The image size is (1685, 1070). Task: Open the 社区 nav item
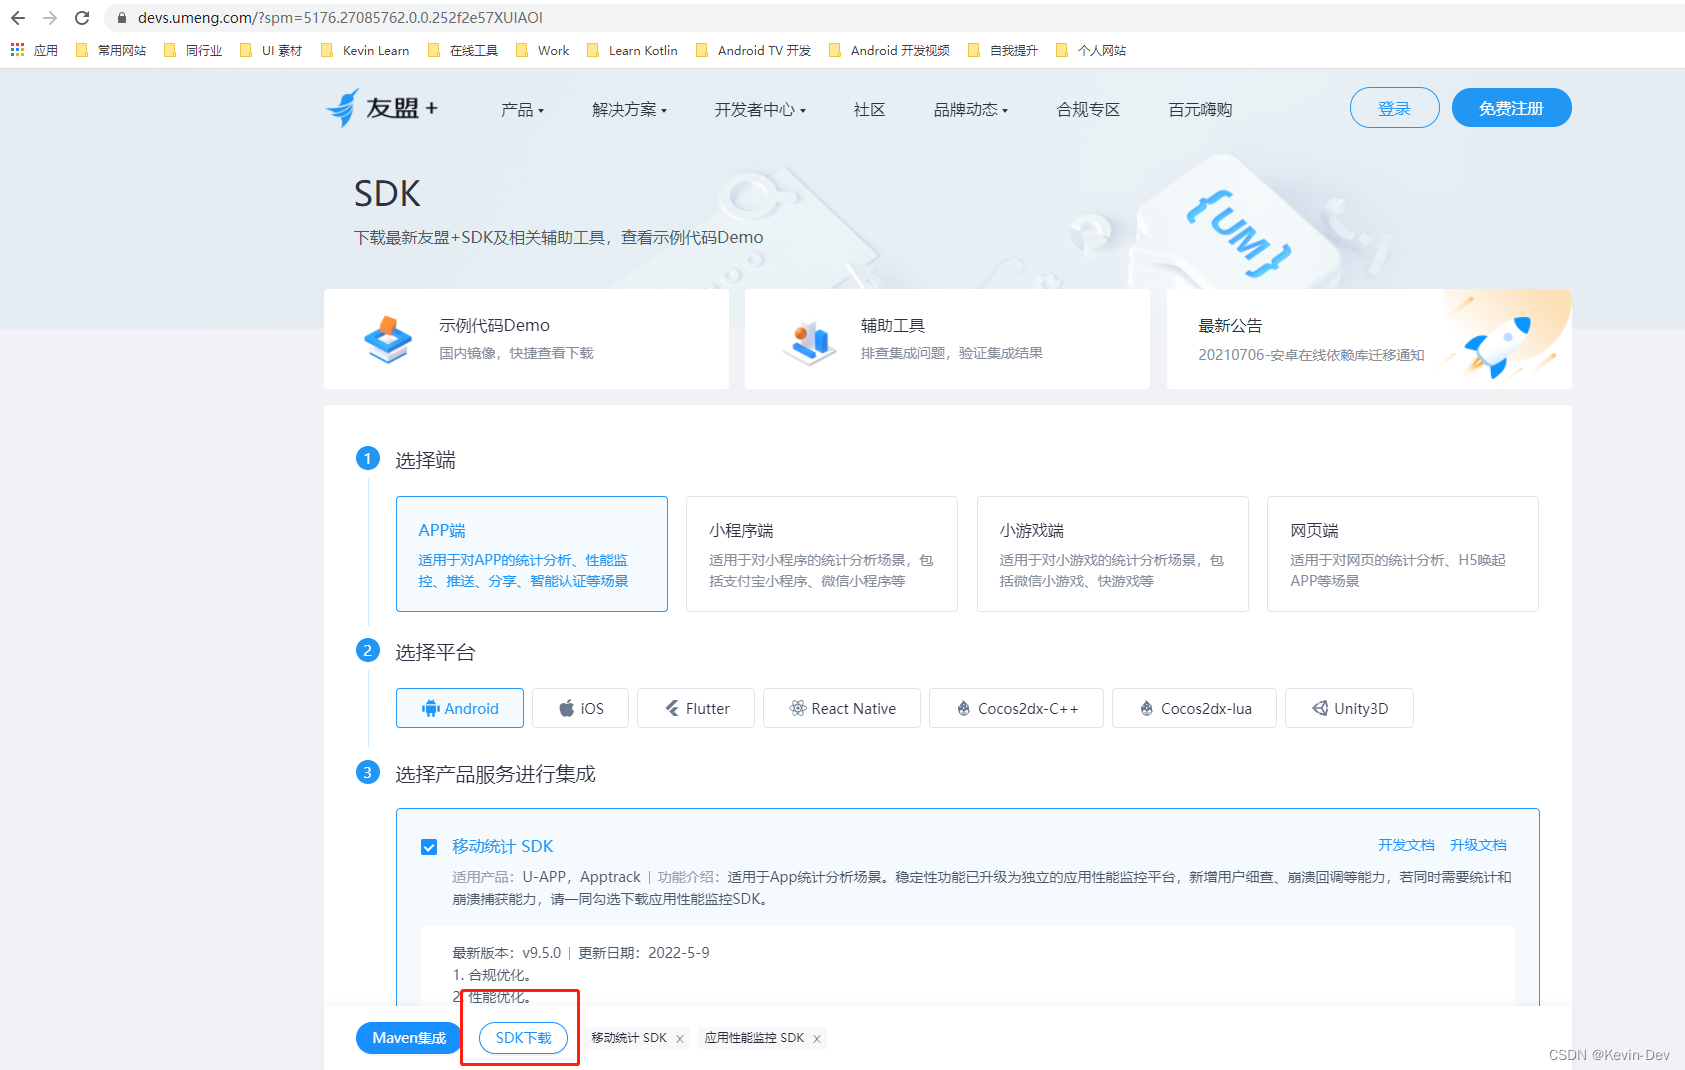pyautogui.click(x=869, y=109)
